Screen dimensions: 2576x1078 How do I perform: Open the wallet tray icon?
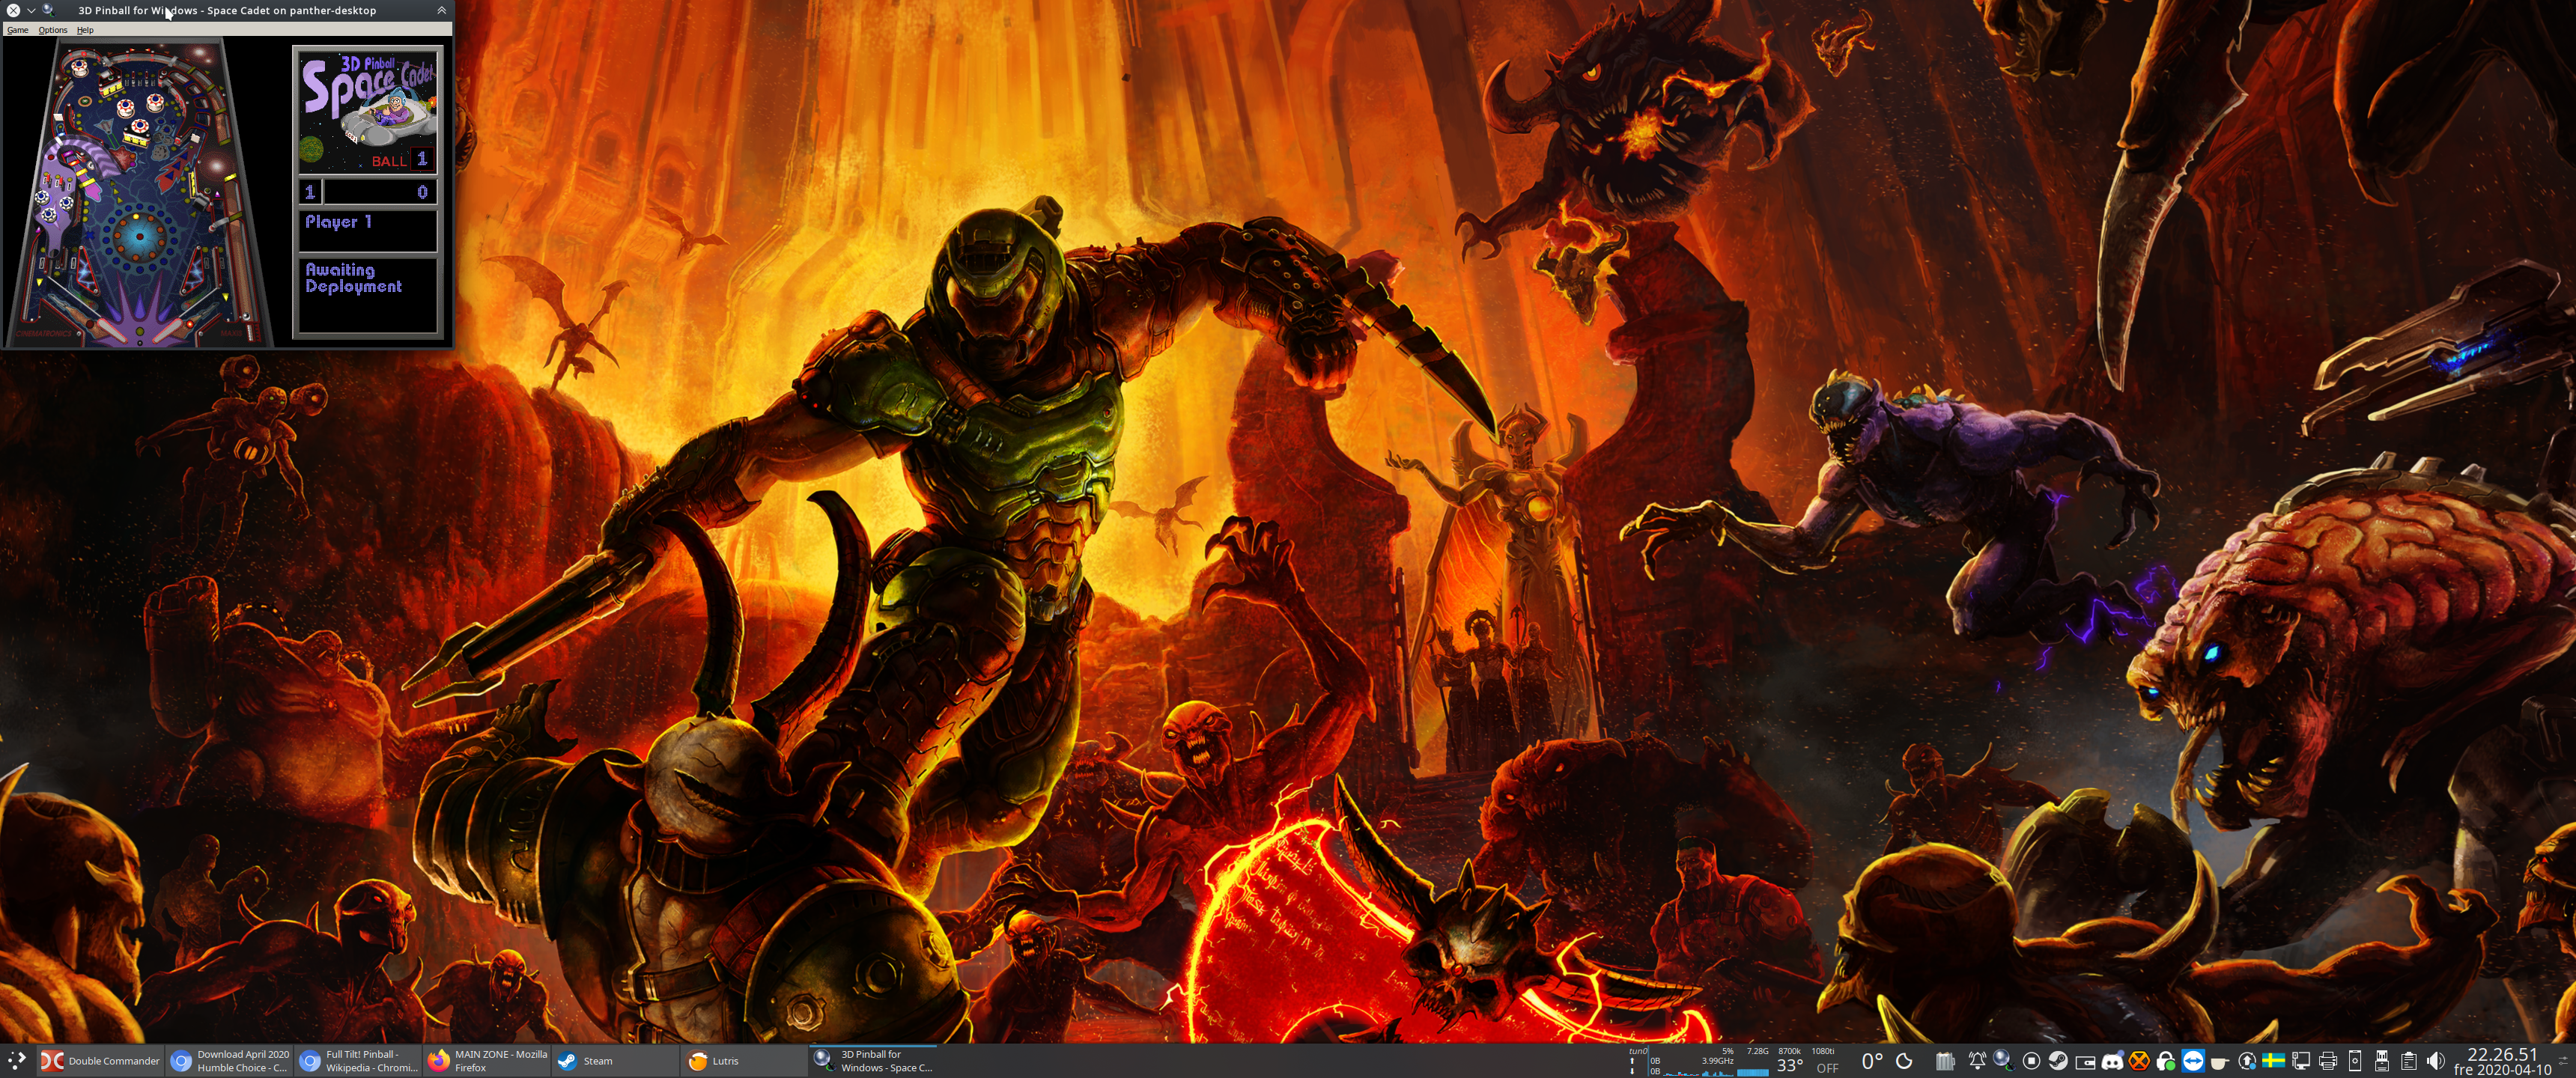coord(2085,1062)
